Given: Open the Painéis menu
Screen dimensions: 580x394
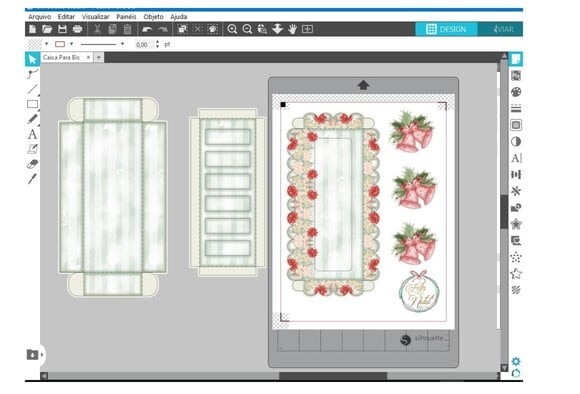Looking at the screenshot, I should [126, 17].
